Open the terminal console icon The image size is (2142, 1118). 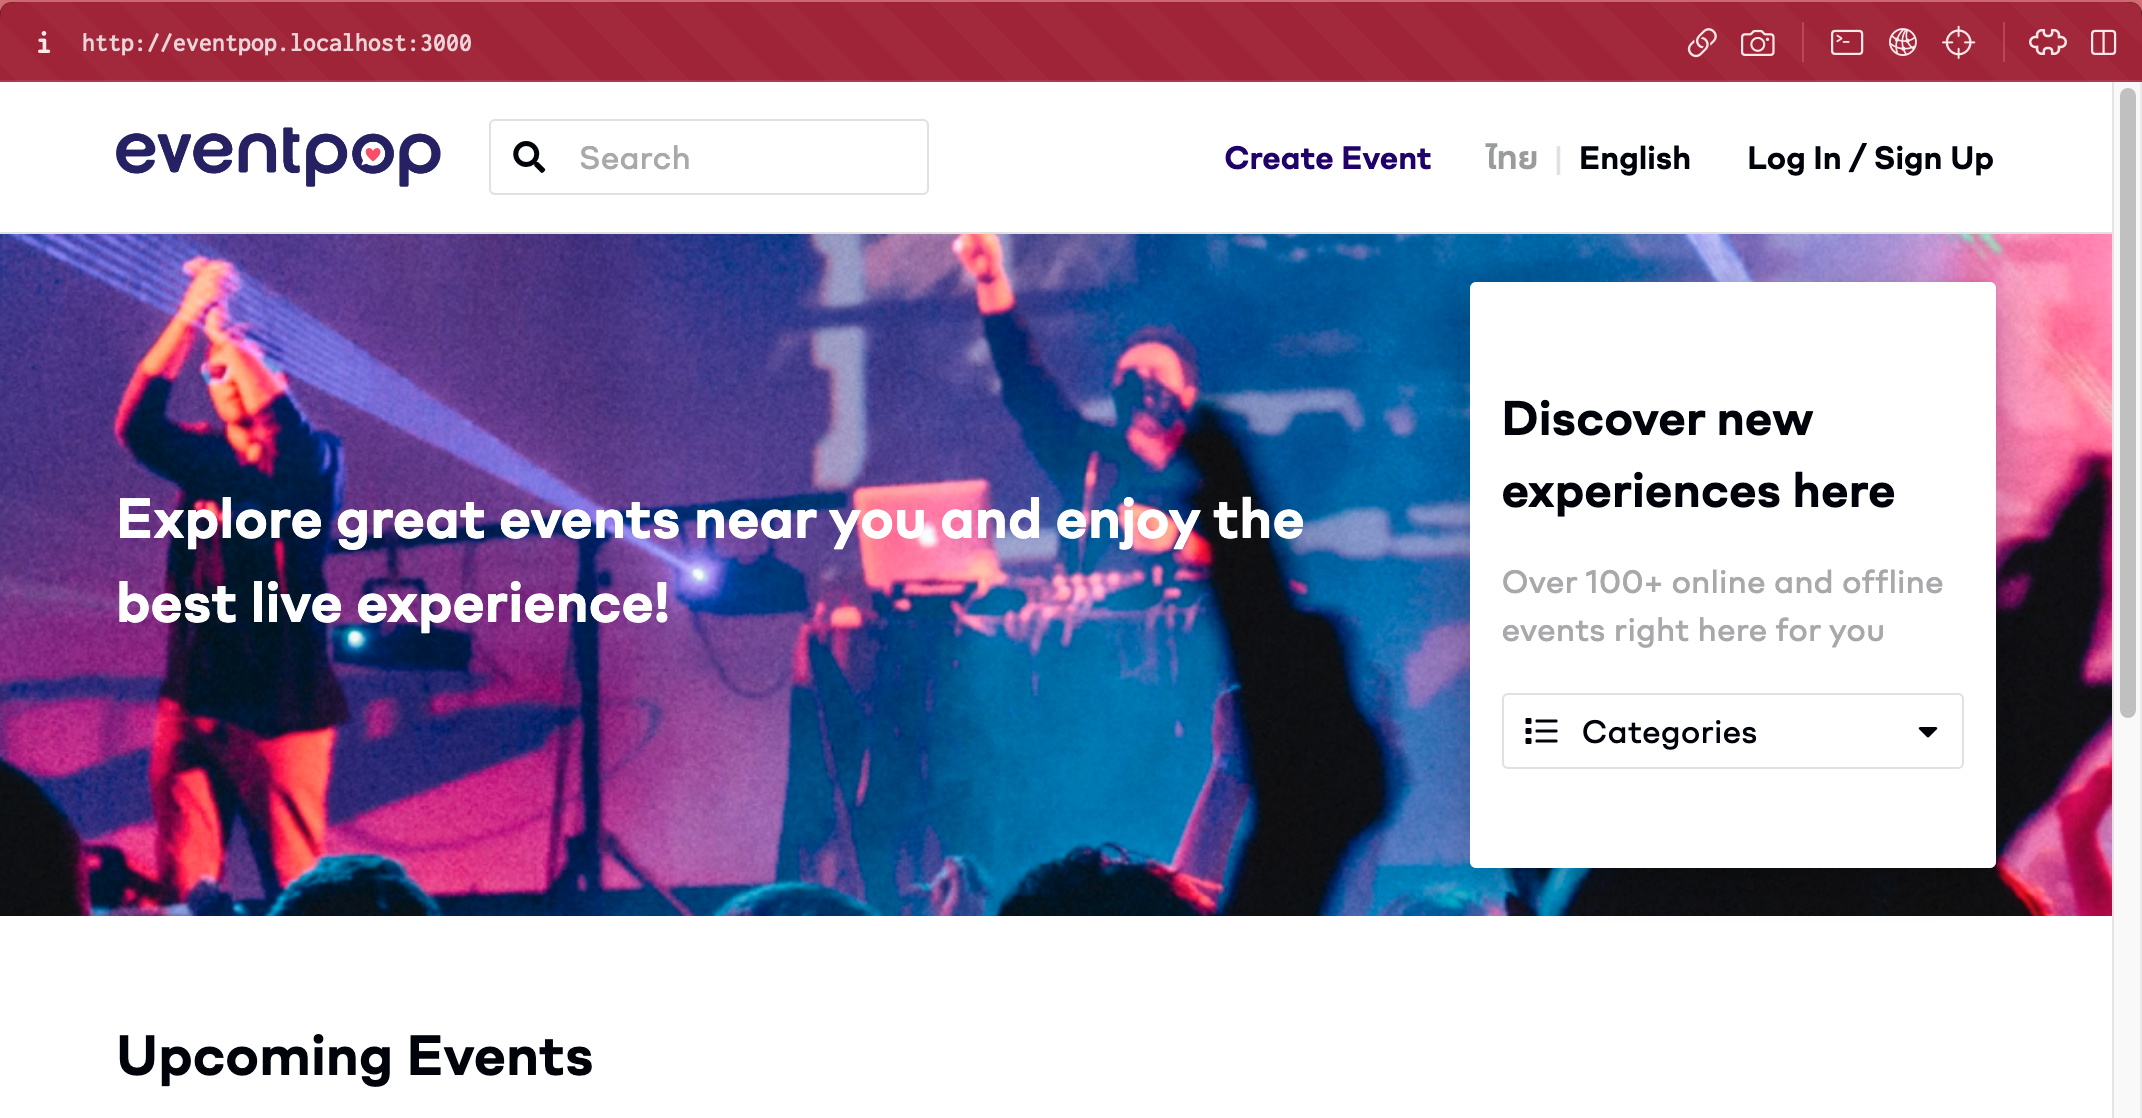[1846, 42]
